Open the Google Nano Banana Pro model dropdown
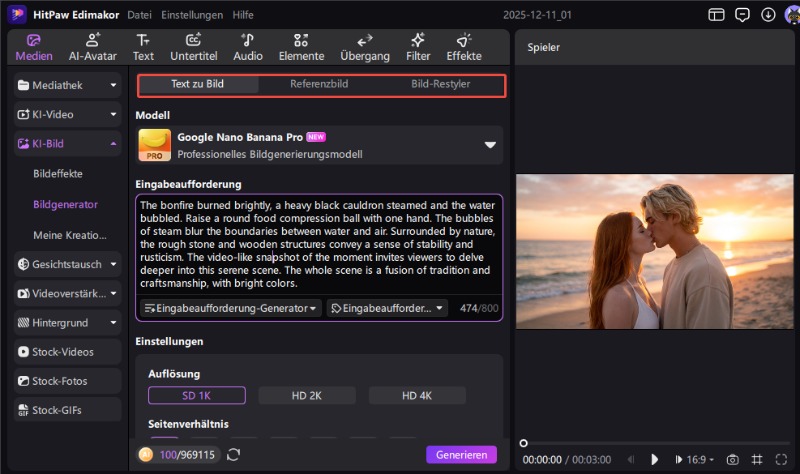The image size is (800, 474). (319, 145)
